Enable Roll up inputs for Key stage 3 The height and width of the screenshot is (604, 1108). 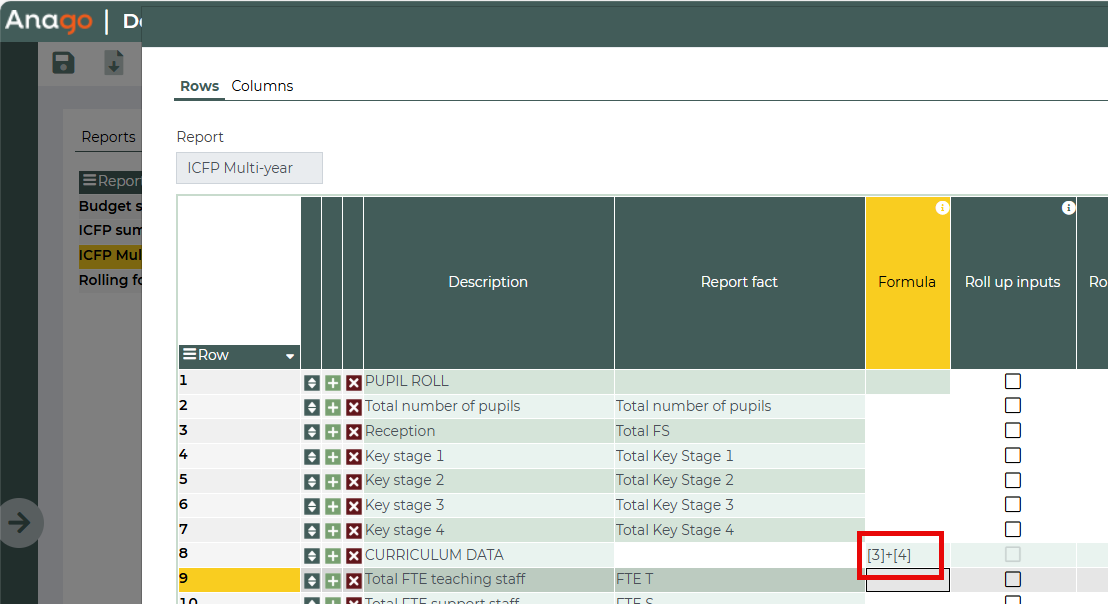click(x=1013, y=505)
